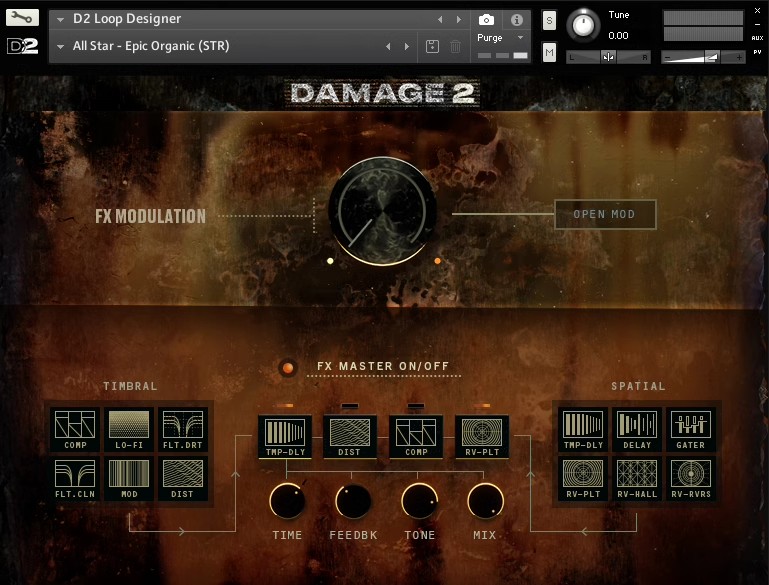Toggle the COMP slot power indicator
Viewport: 769px width, 585px height.
[416, 406]
